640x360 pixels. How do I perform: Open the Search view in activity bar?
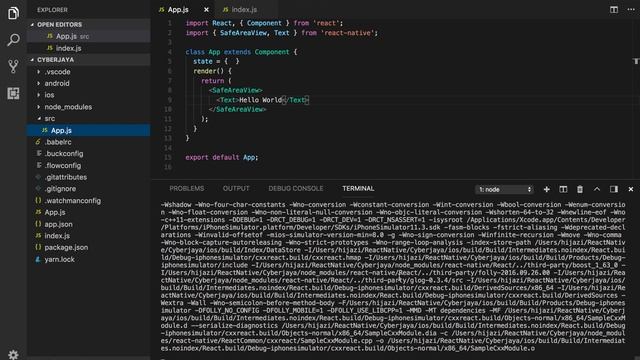click(13, 40)
